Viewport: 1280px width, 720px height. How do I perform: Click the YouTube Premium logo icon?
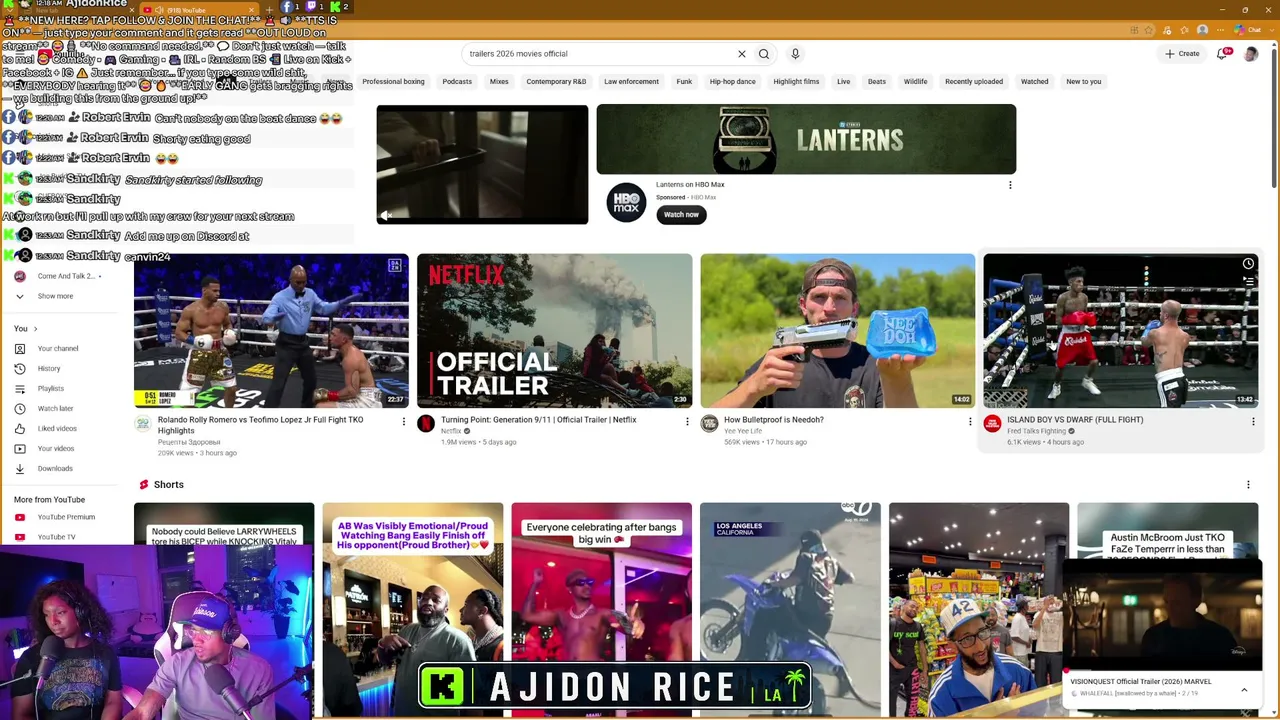[x=20, y=517]
